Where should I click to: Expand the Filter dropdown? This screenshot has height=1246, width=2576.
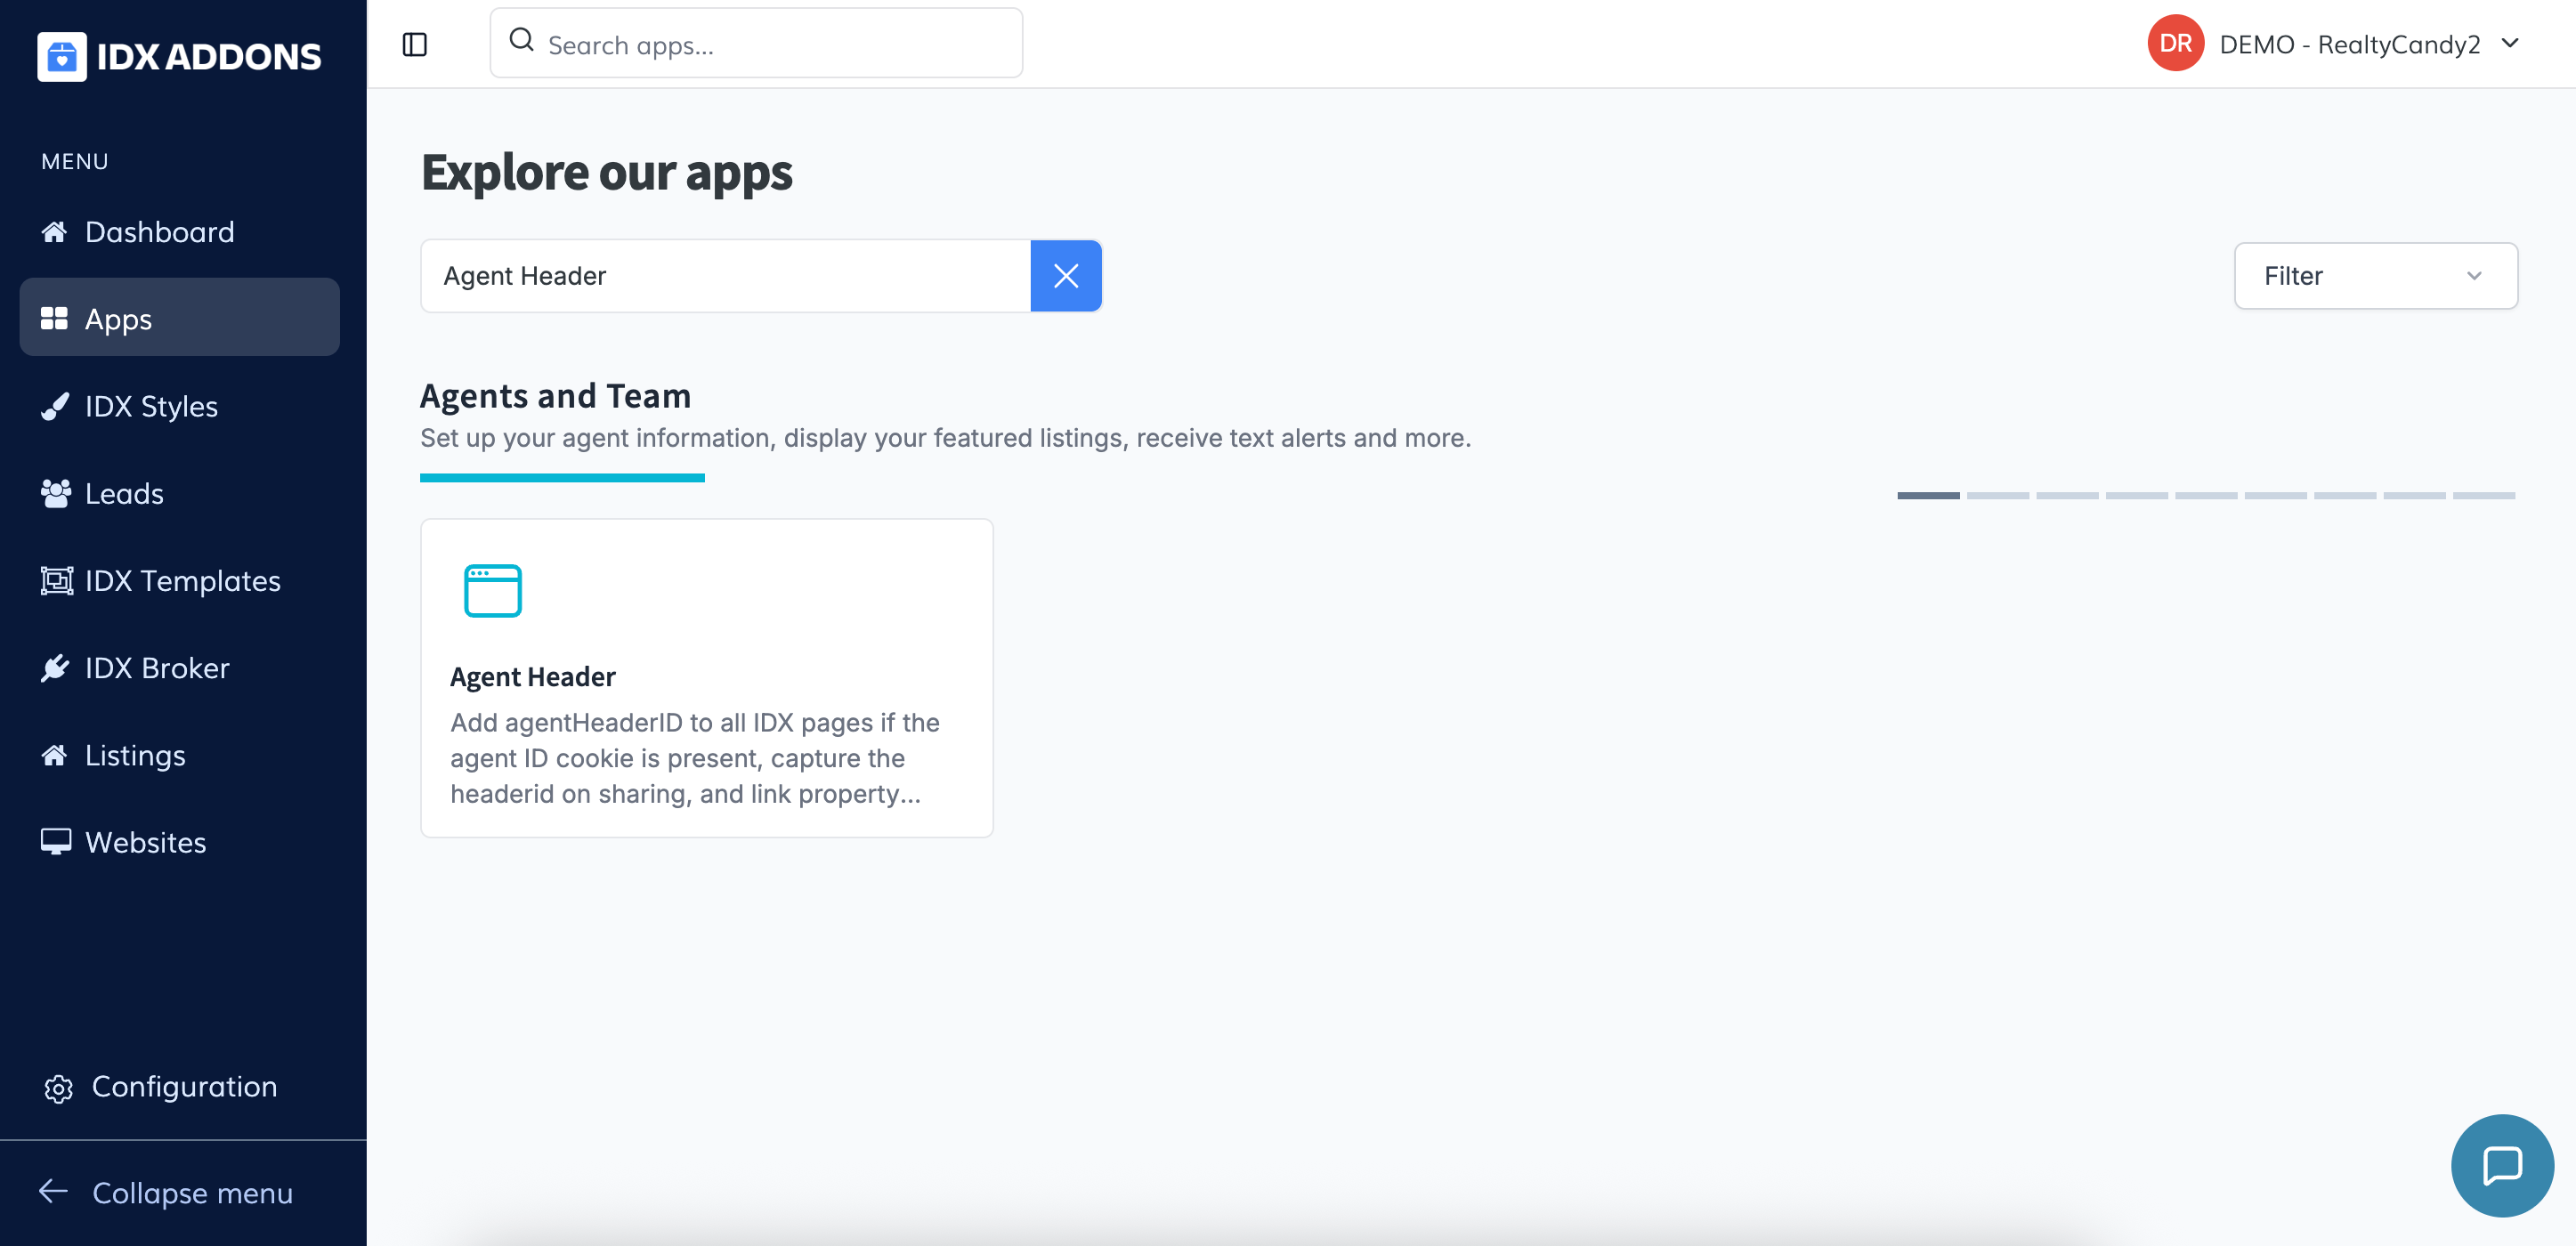(2375, 276)
